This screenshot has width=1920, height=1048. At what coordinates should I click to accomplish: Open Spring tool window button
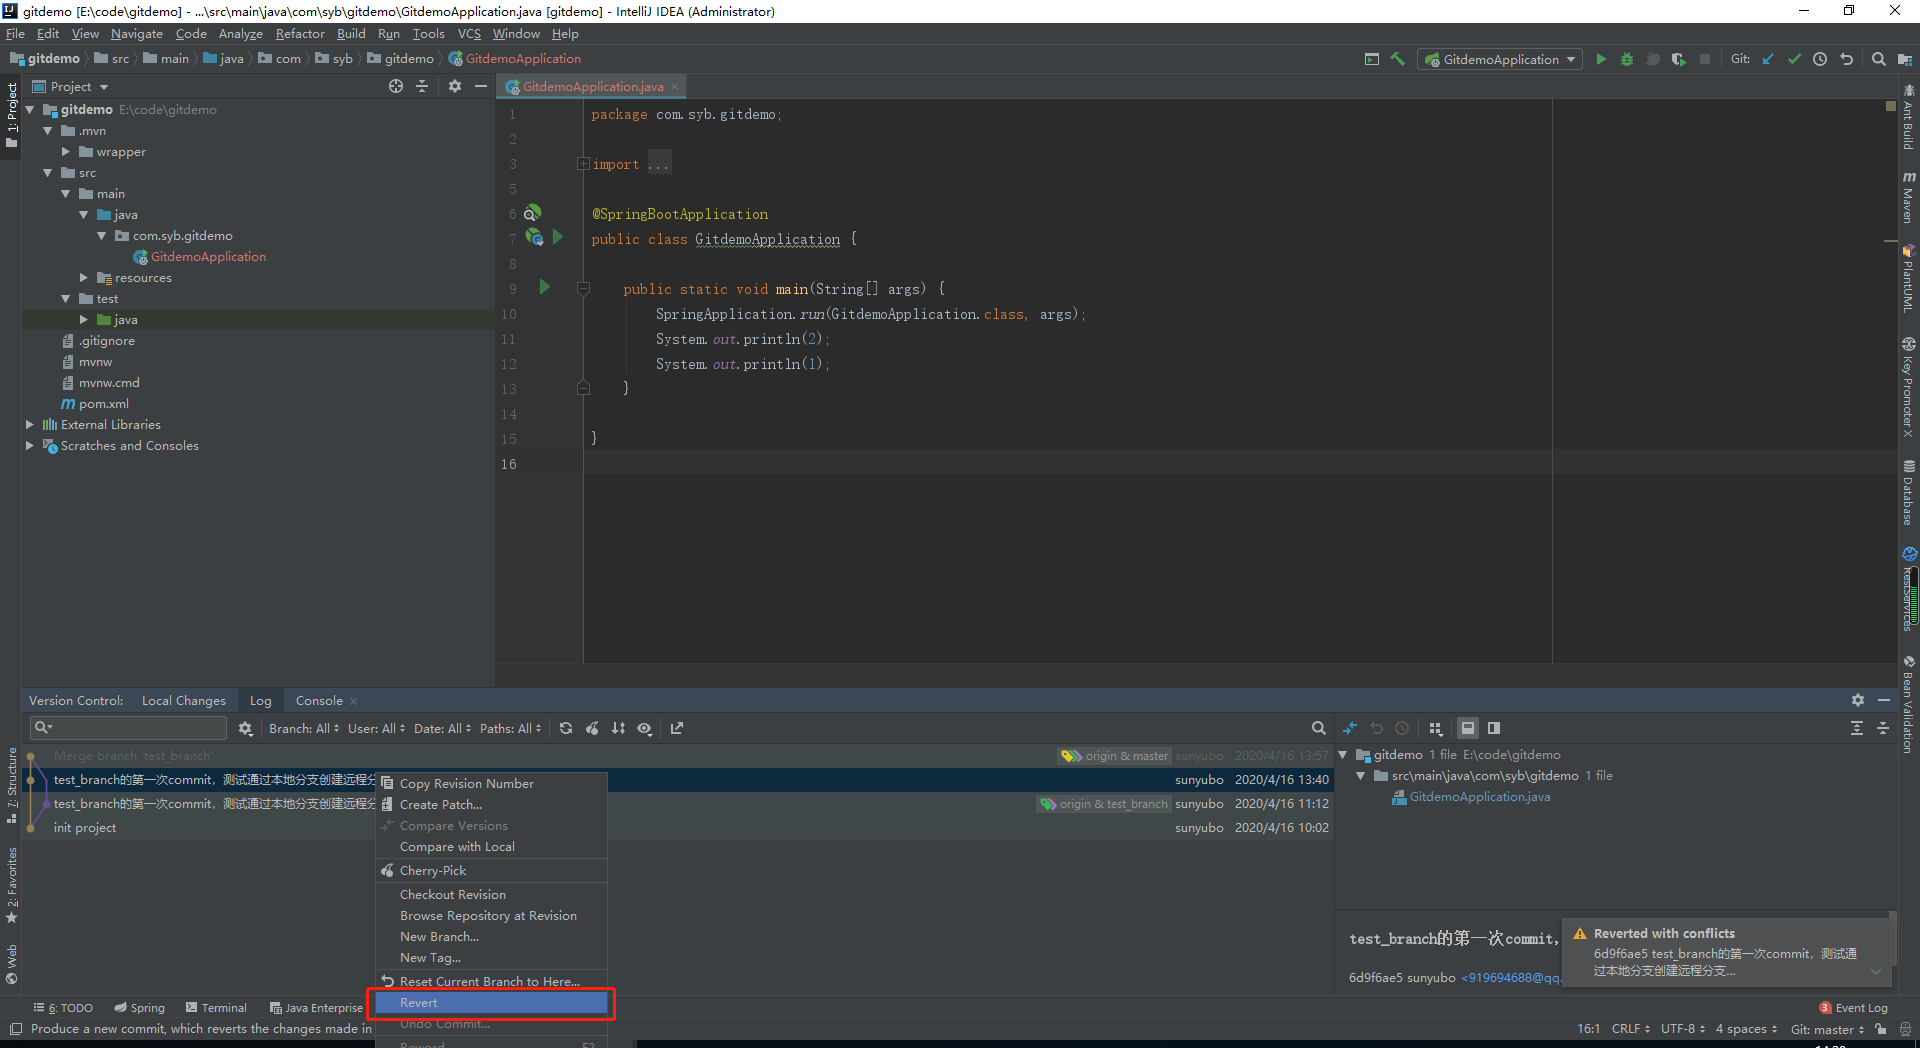[139, 1008]
